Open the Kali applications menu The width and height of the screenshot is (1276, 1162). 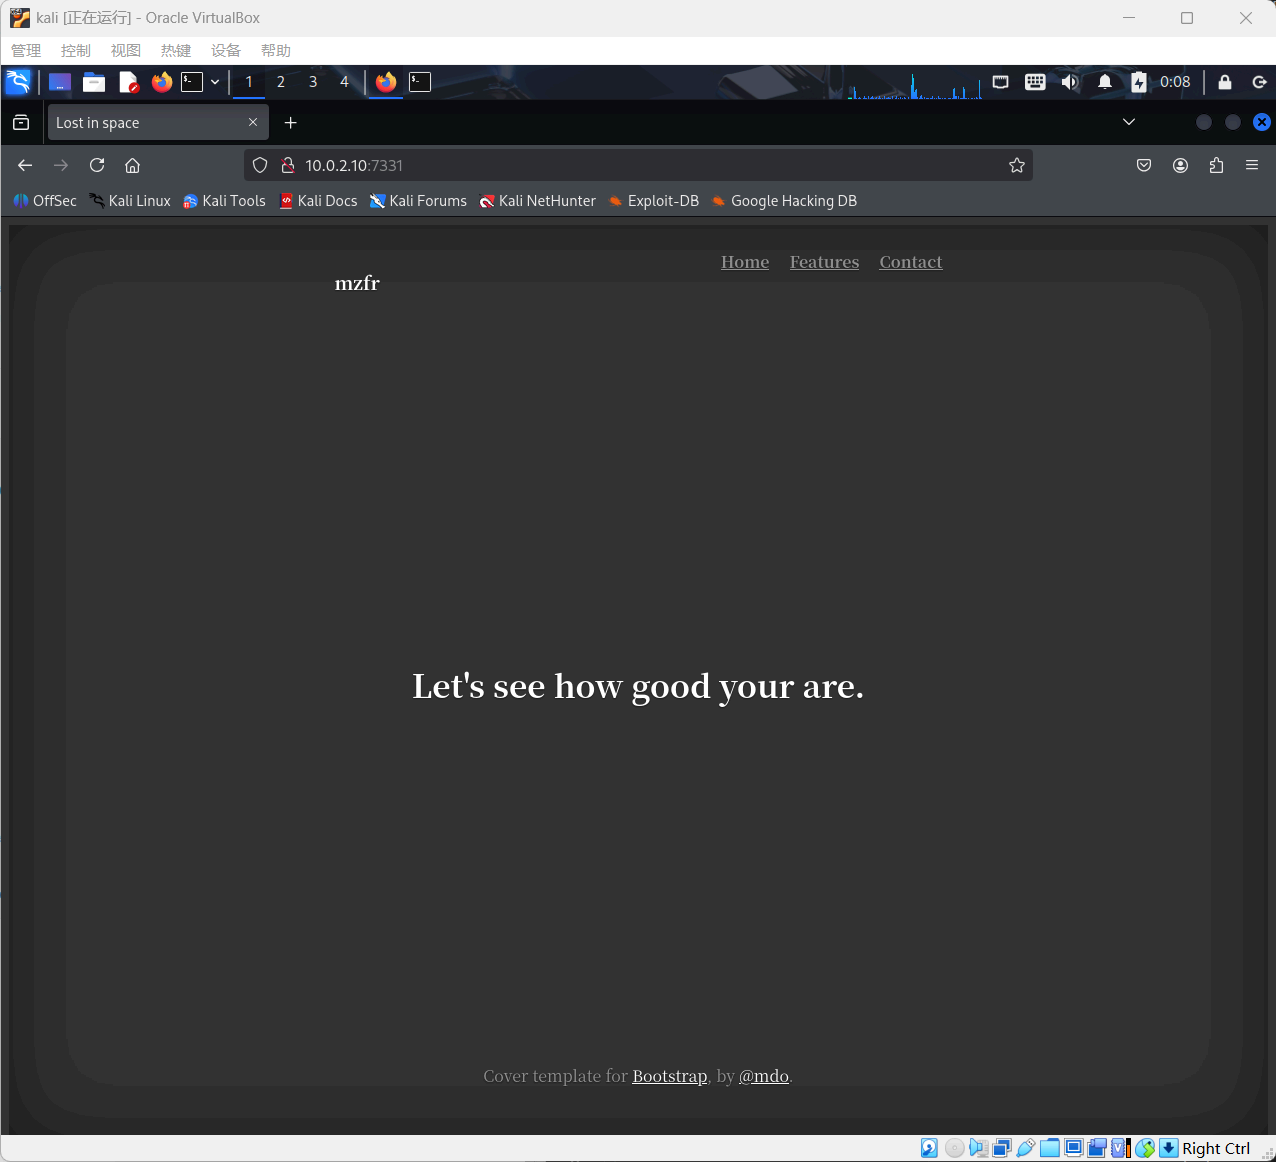(18, 82)
